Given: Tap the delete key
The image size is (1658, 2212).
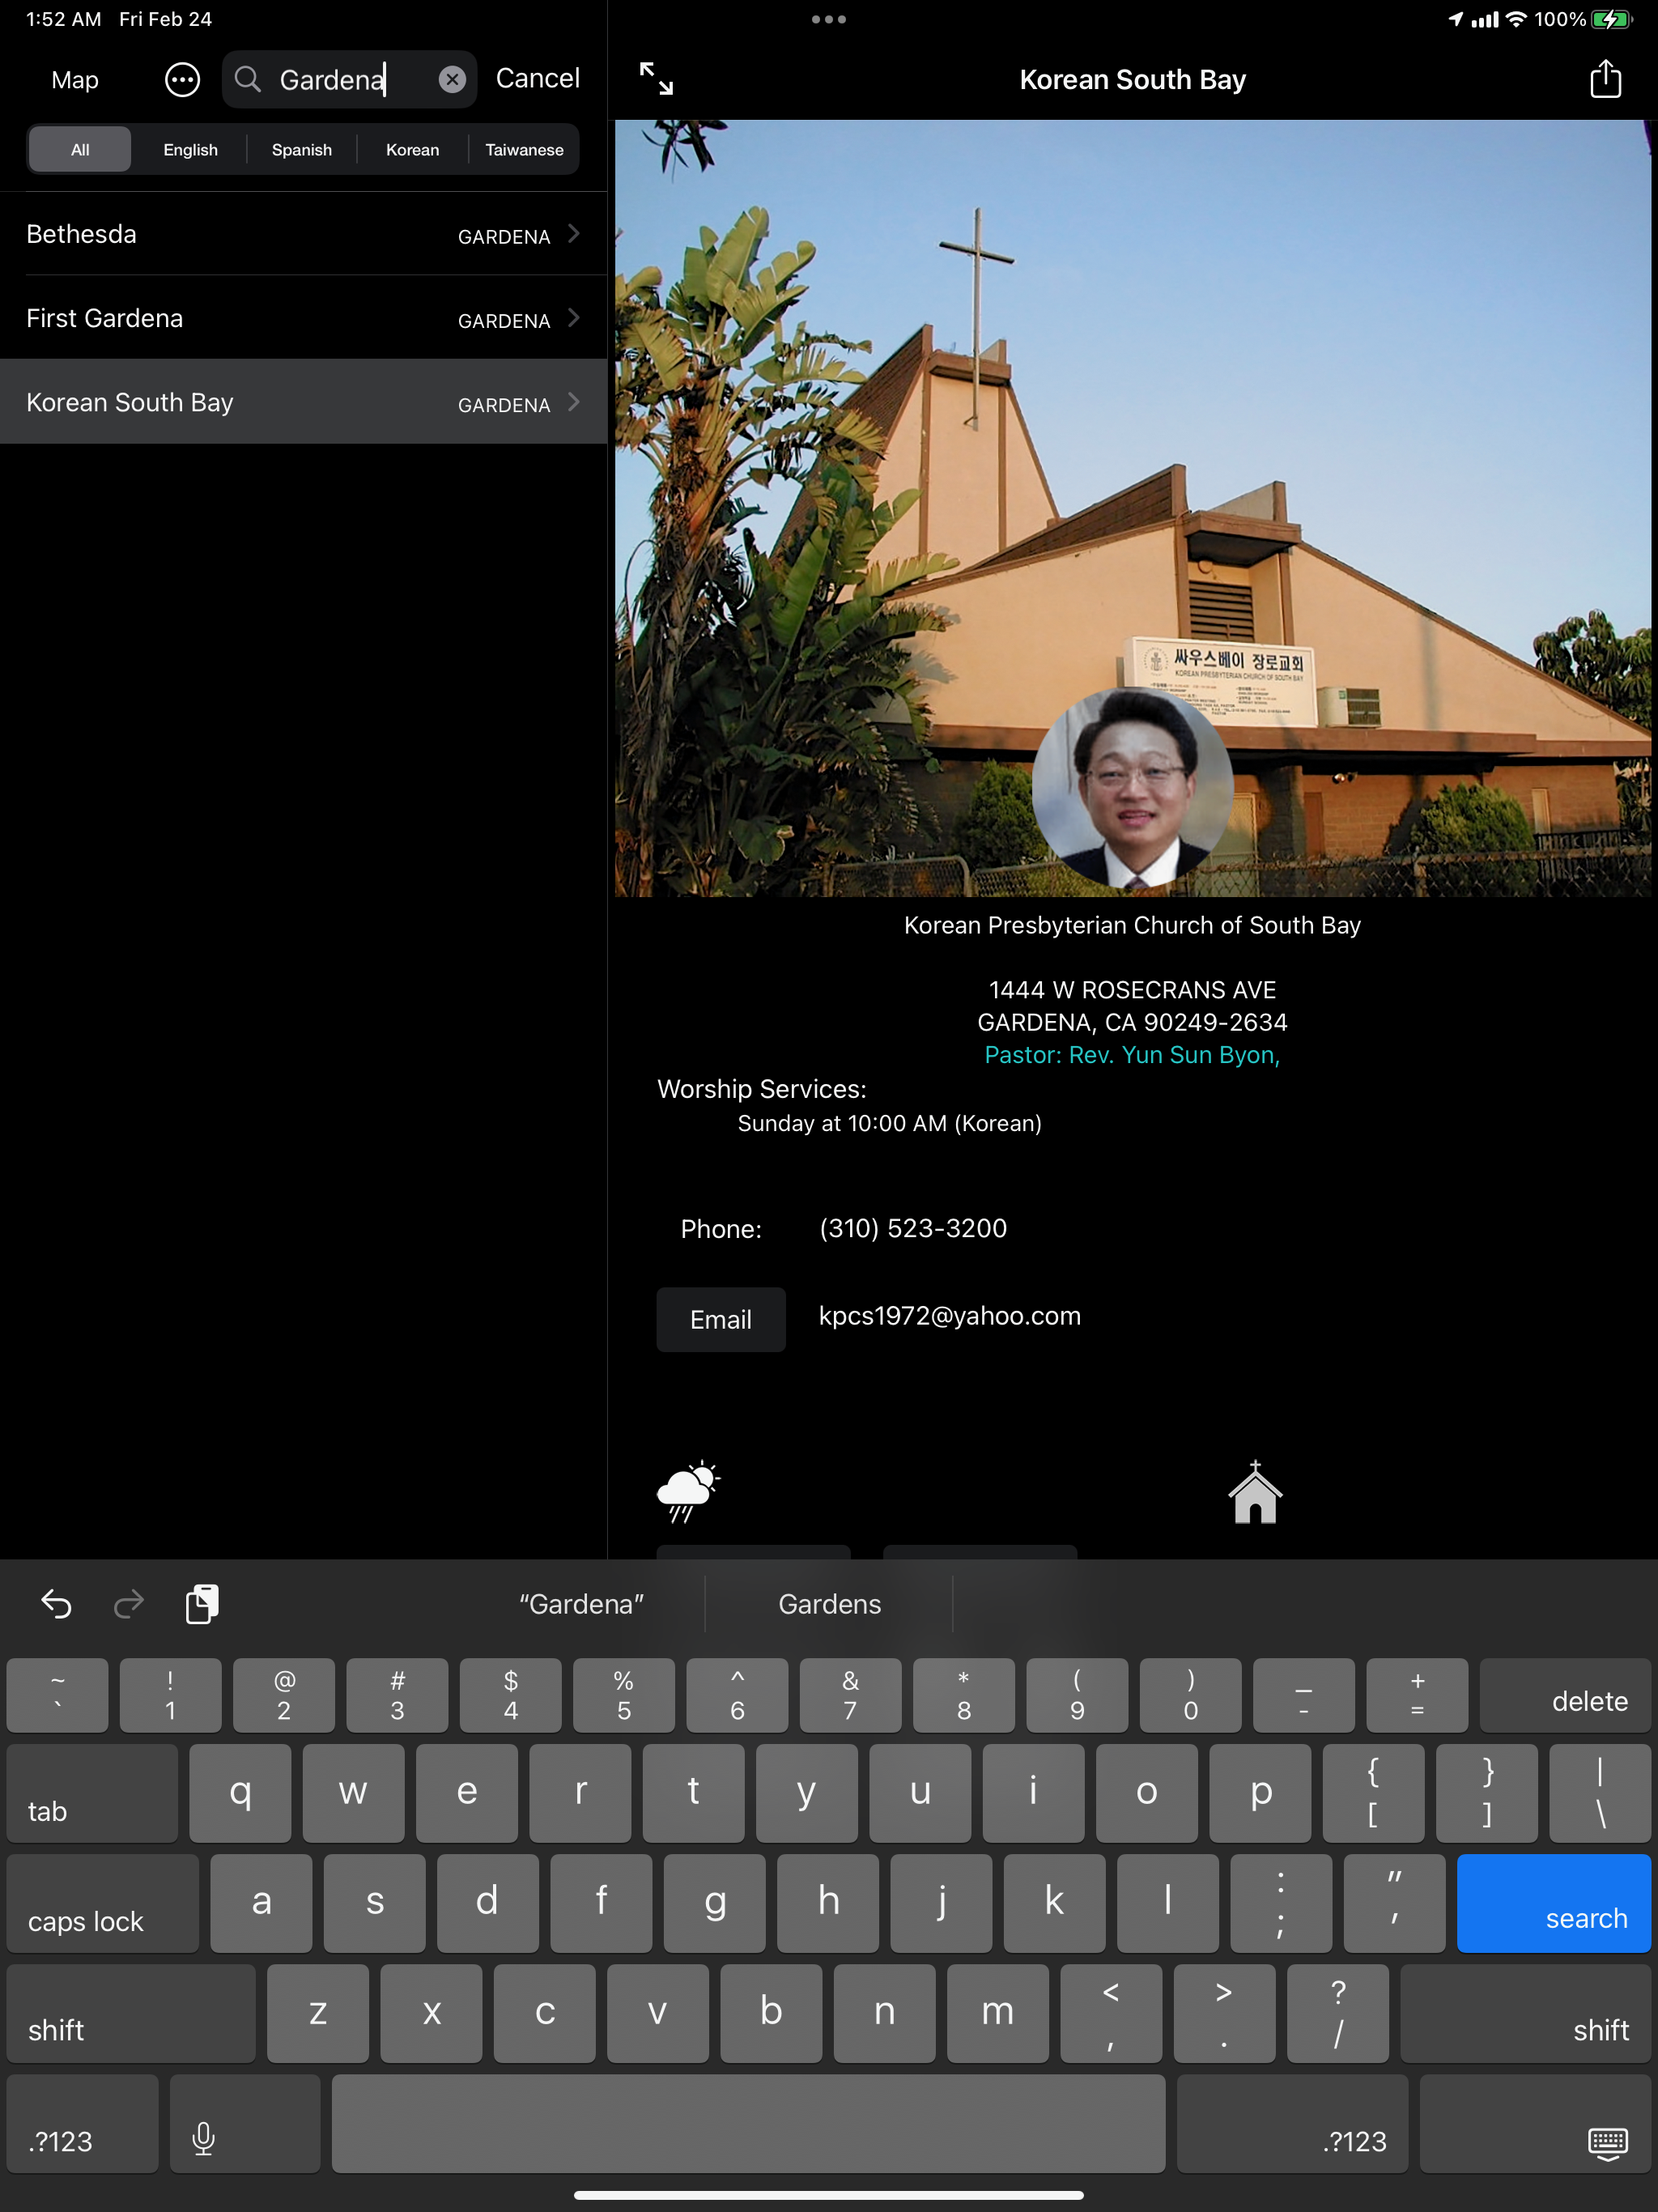Looking at the screenshot, I should 1565,1695.
